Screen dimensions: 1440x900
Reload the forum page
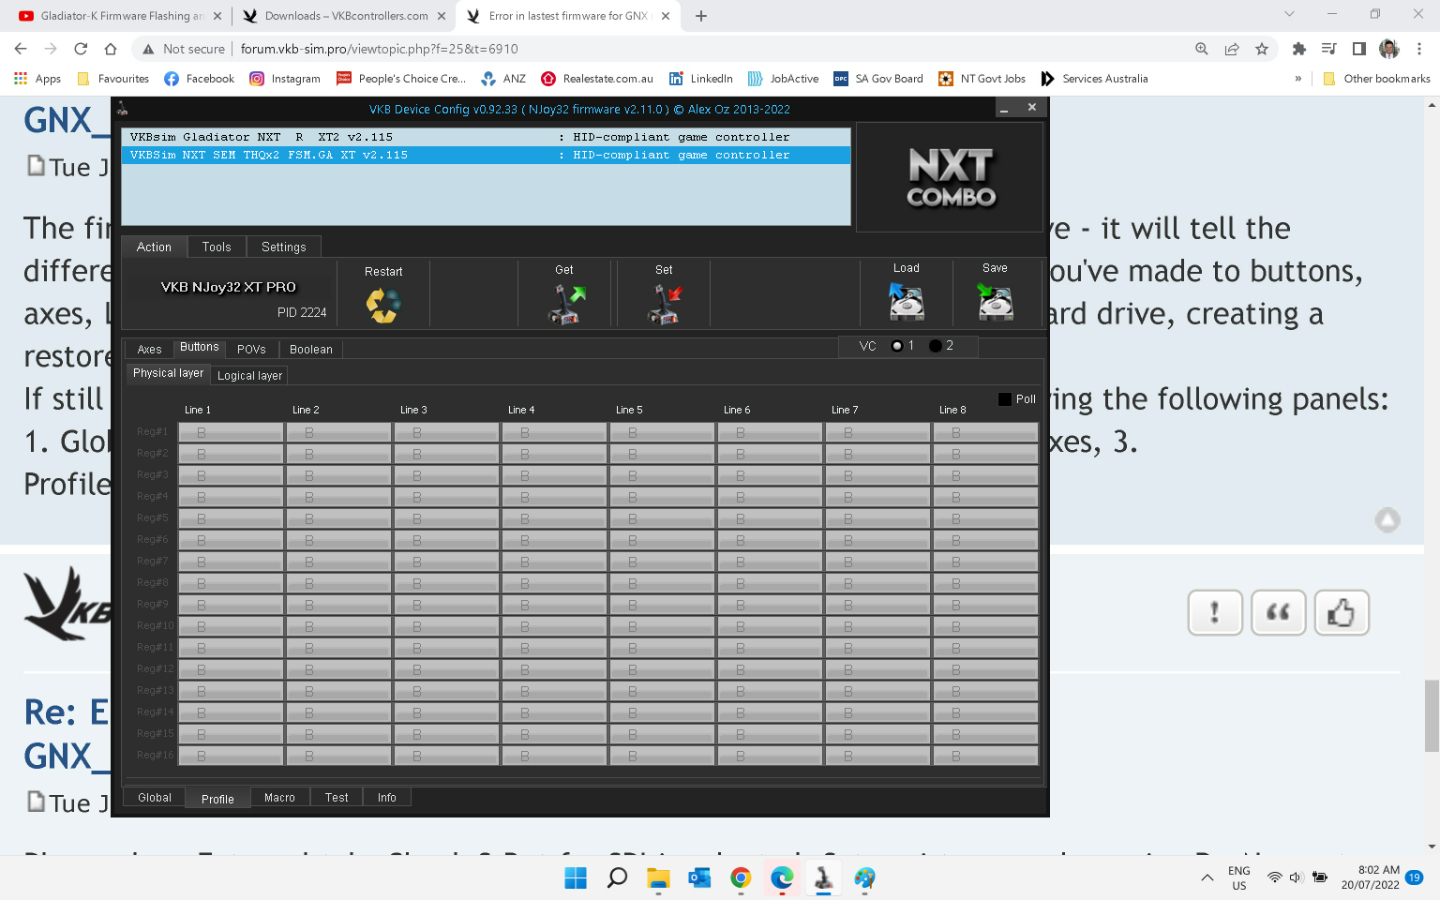click(81, 48)
